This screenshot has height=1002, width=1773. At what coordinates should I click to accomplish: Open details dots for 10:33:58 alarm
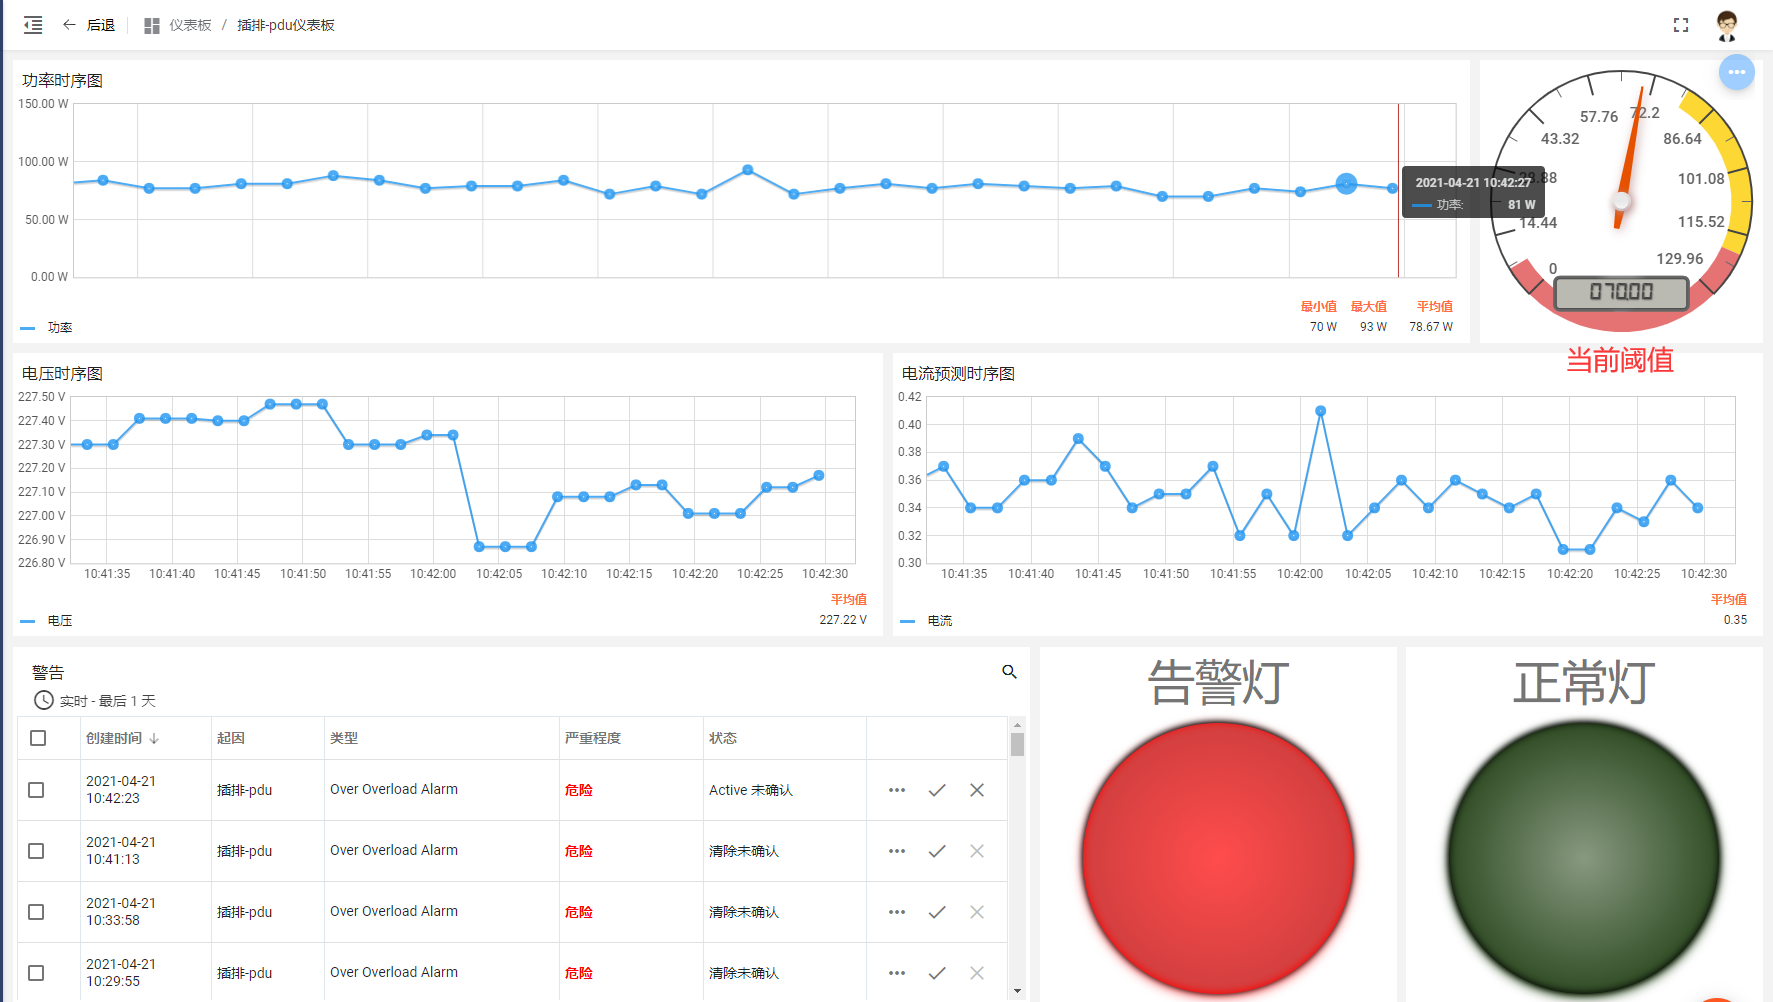pyautogui.click(x=897, y=912)
